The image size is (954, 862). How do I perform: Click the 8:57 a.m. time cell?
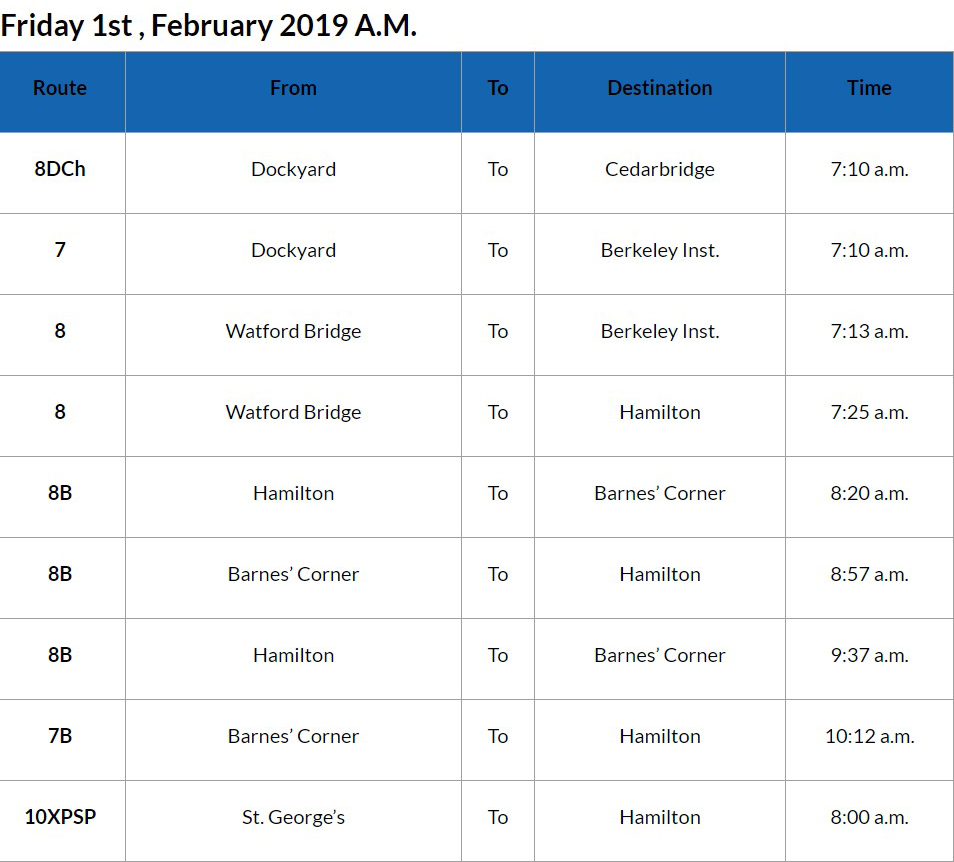coord(869,574)
